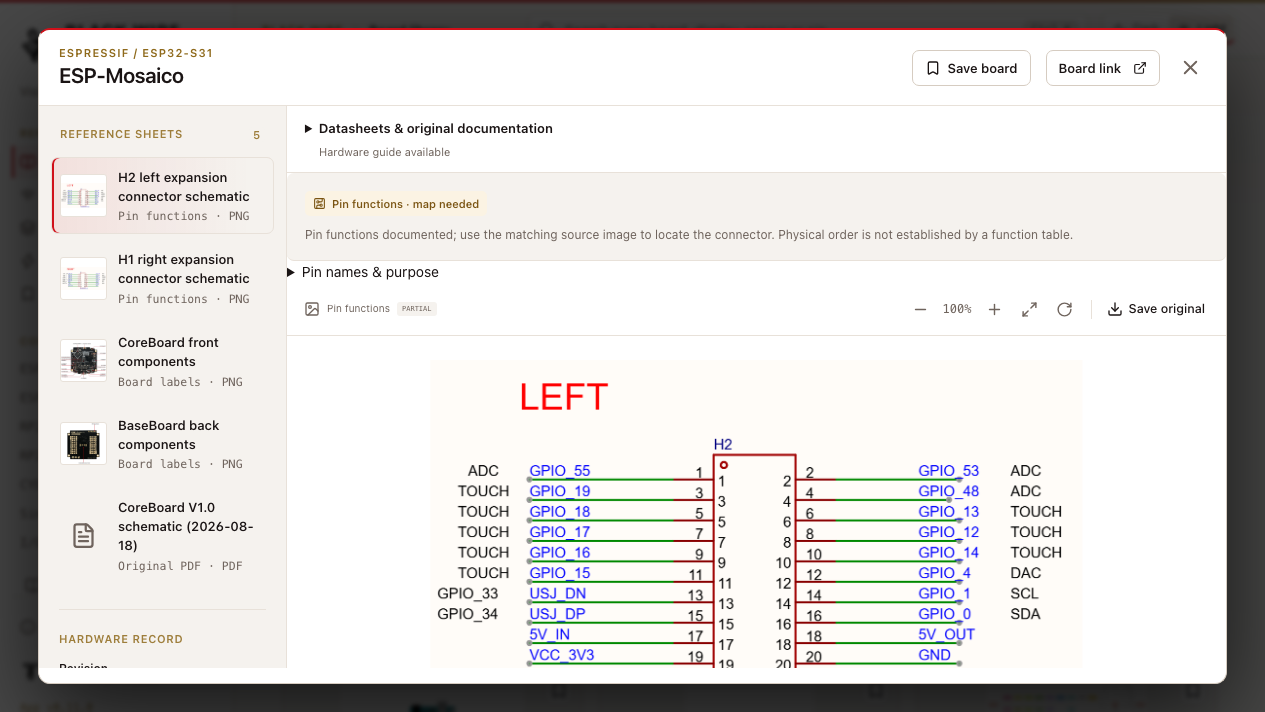Click the 5V_OUT net label in schematic
The image size is (1265, 712).
[x=946, y=635]
